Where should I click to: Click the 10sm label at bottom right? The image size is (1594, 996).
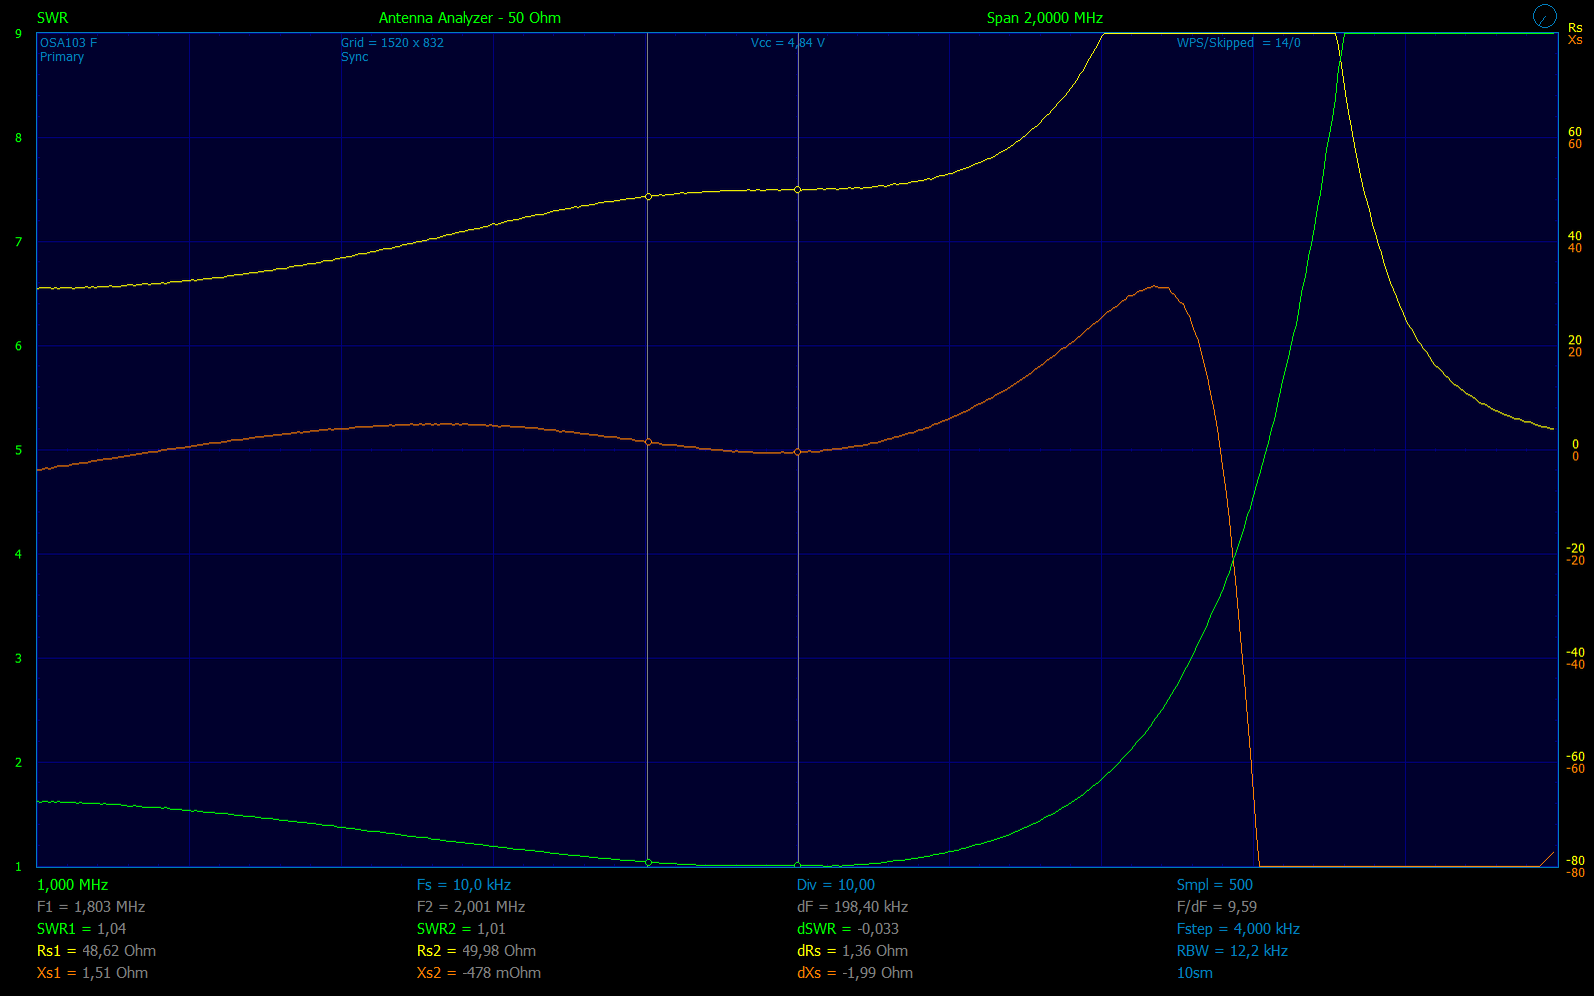[x=1194, y=973]
